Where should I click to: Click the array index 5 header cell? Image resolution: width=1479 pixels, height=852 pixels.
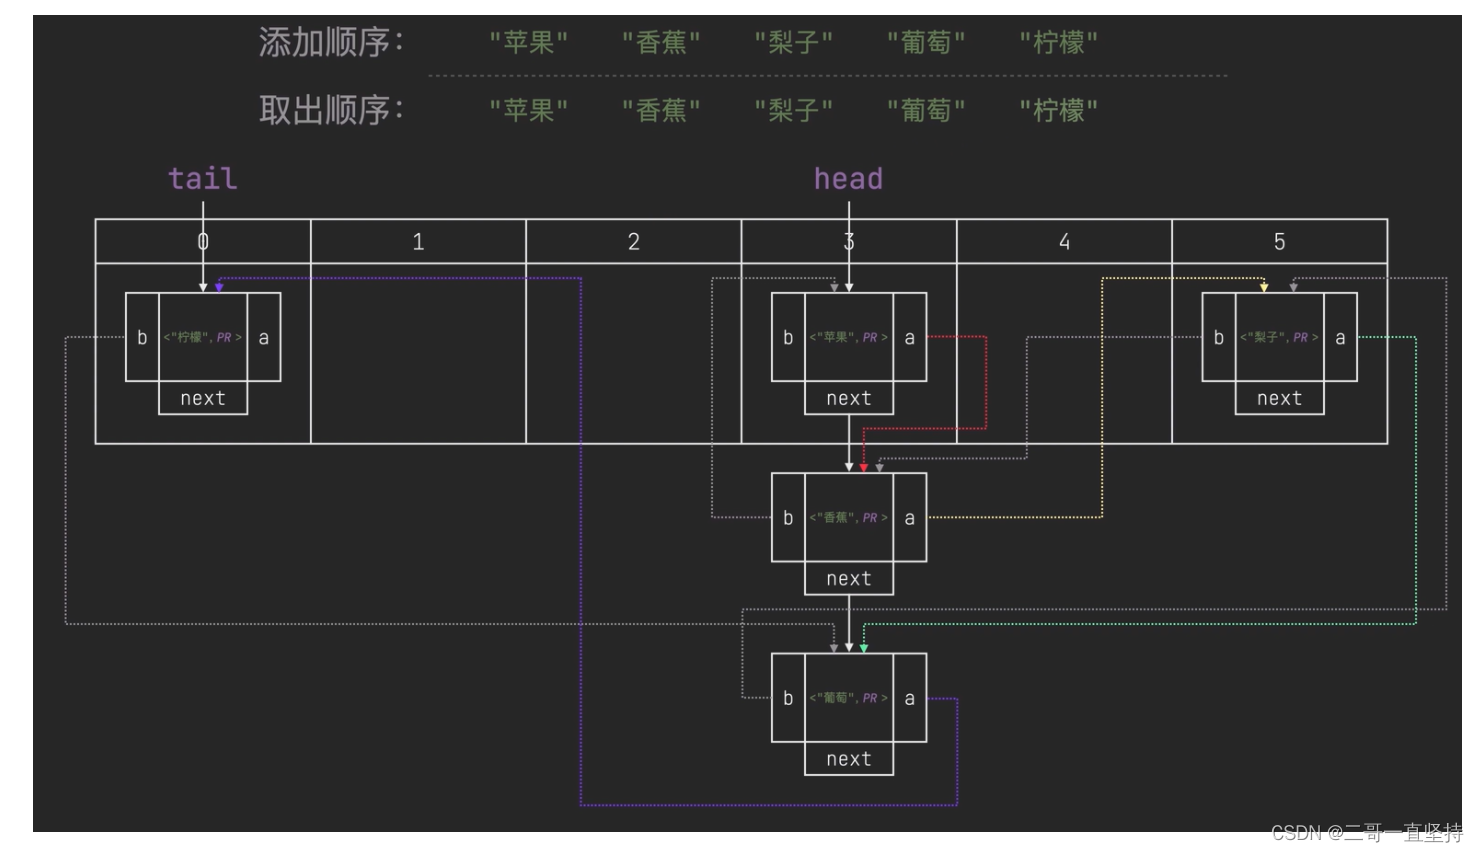pos(1280,241)
